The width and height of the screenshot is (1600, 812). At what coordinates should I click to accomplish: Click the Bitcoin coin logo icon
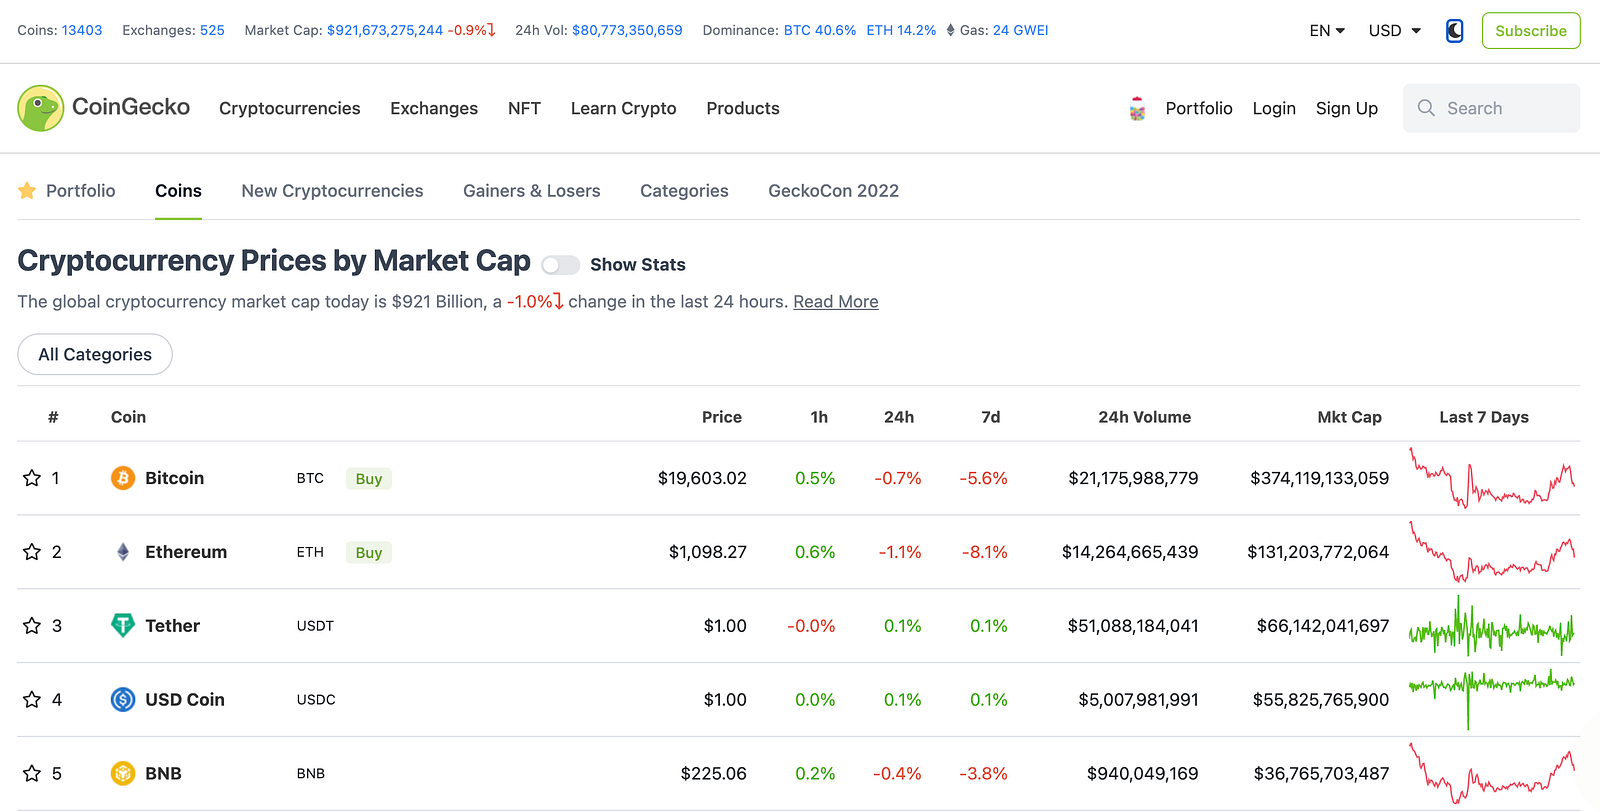tap(123, 478)
